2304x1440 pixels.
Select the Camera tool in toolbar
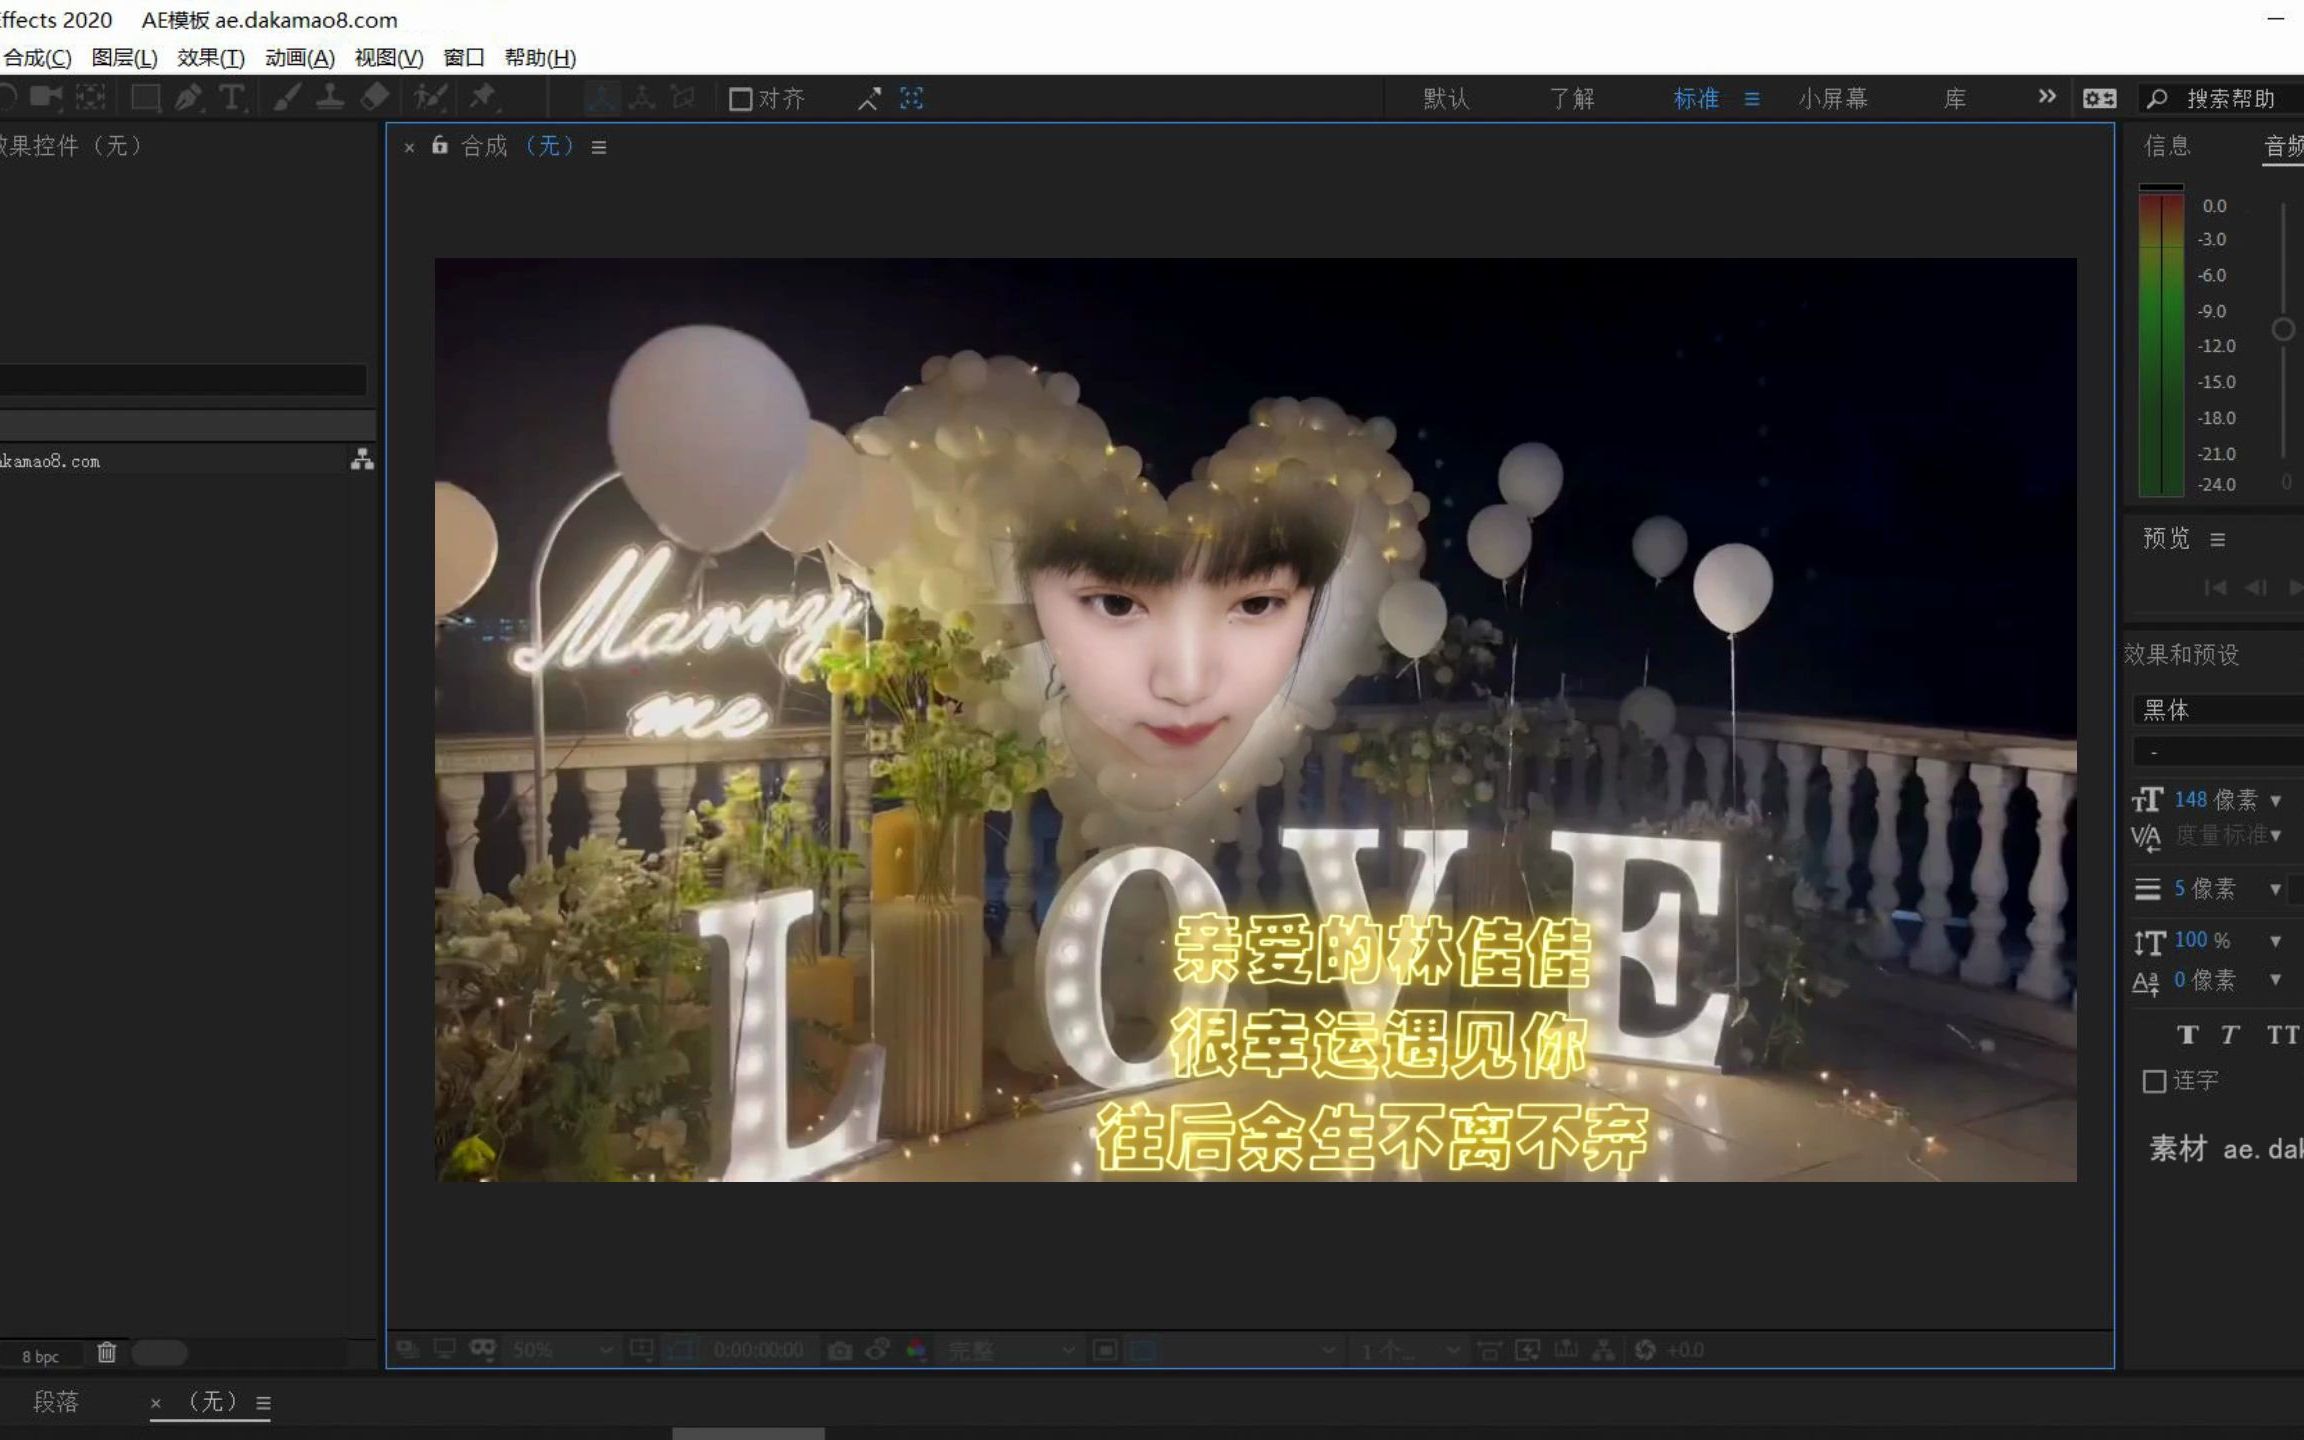click(45, 98)
